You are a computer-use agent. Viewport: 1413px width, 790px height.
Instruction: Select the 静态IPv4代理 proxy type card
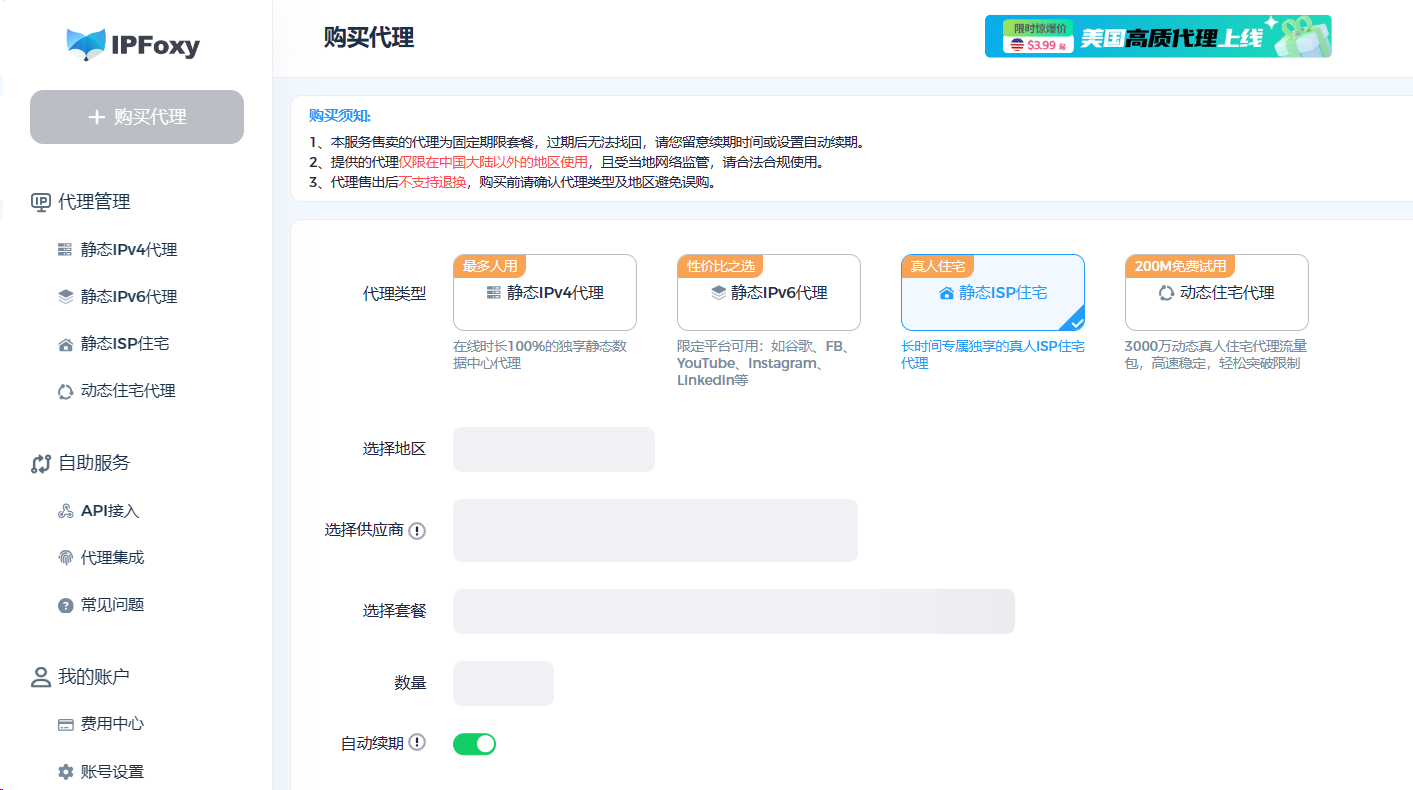click(544, 293)
